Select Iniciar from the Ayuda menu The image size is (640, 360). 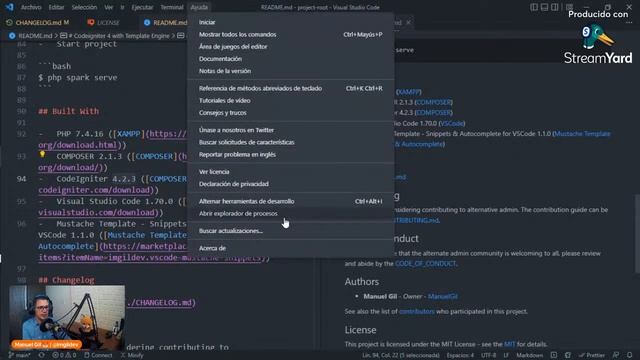tap(291, 22)
